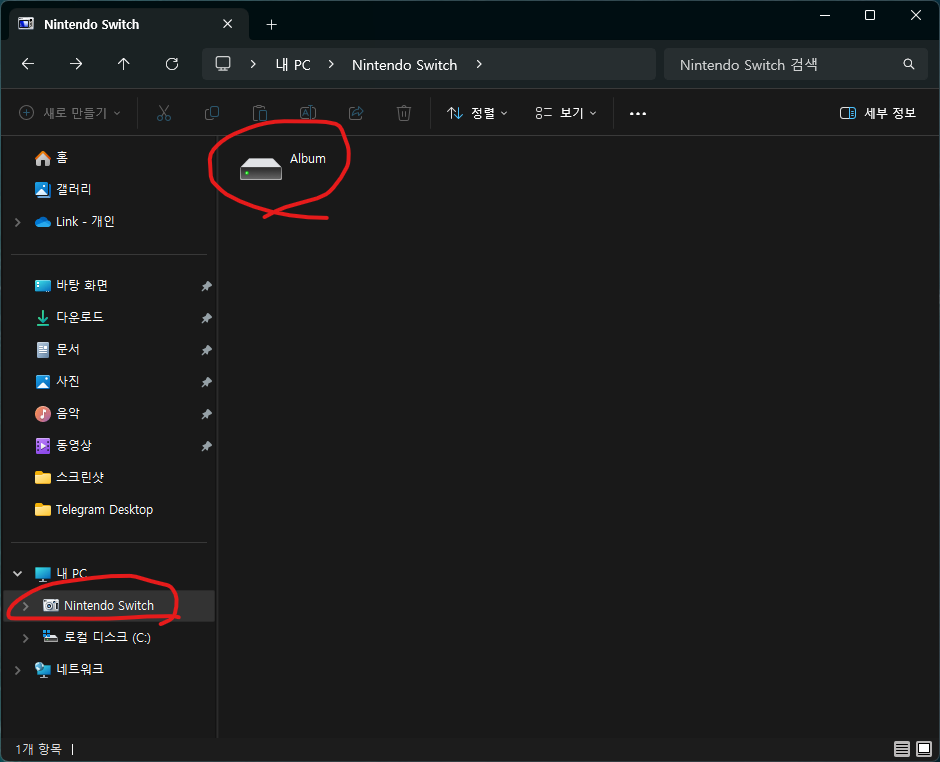The image size is (940, 762).
Task: Collapse the 내 PC tree node
Action: pos(17,574)
